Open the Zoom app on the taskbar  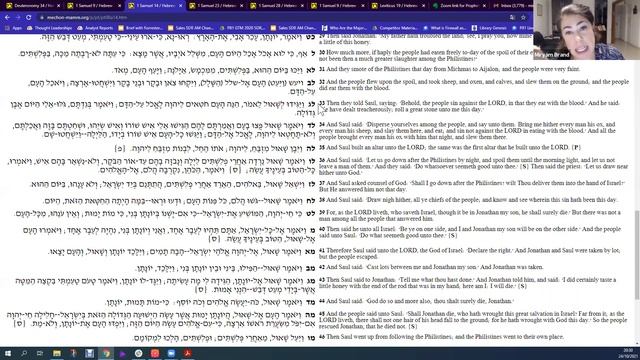point(171,353)
